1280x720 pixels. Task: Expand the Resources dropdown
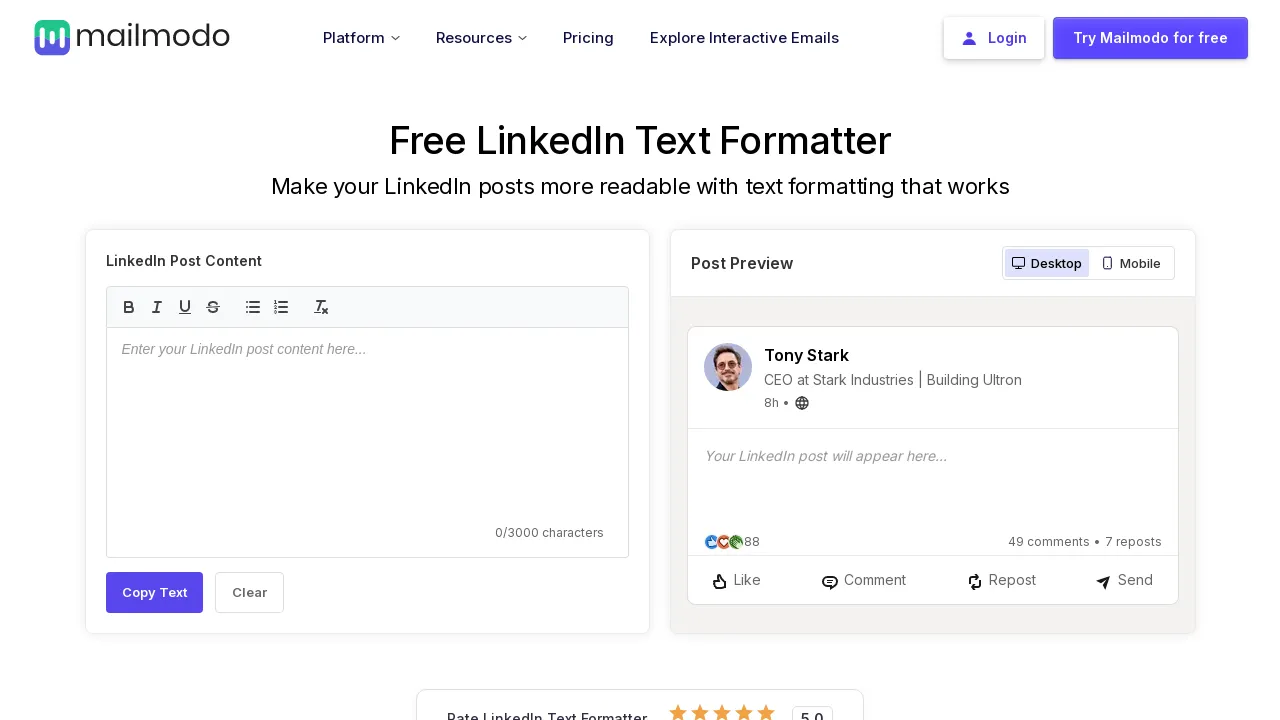(x=481, y=38)
